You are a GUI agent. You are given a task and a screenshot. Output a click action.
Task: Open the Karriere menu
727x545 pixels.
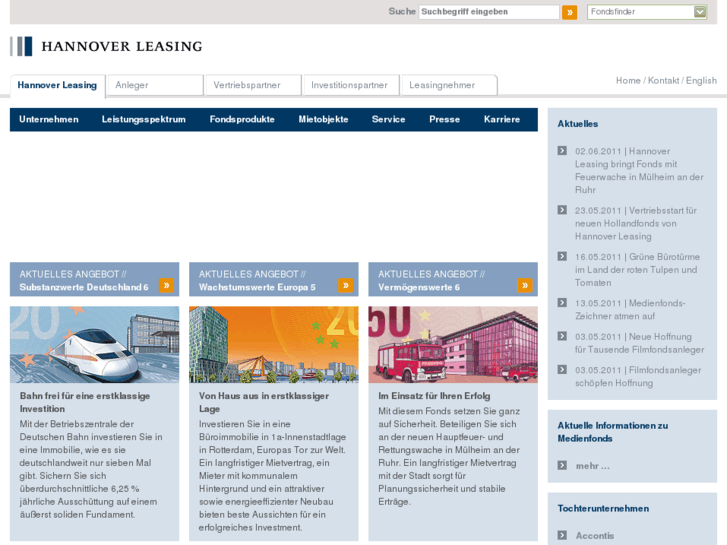pos(502,120)
